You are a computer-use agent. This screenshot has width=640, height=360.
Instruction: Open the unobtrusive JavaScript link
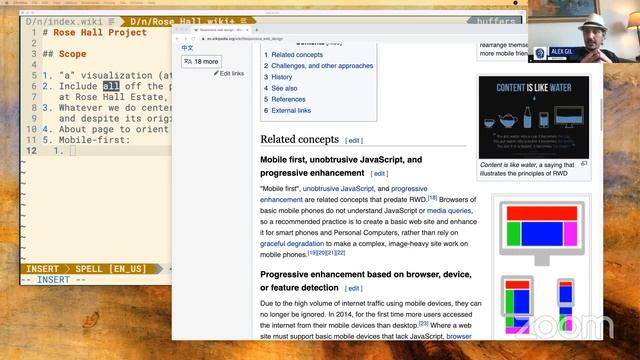(338, 189)
